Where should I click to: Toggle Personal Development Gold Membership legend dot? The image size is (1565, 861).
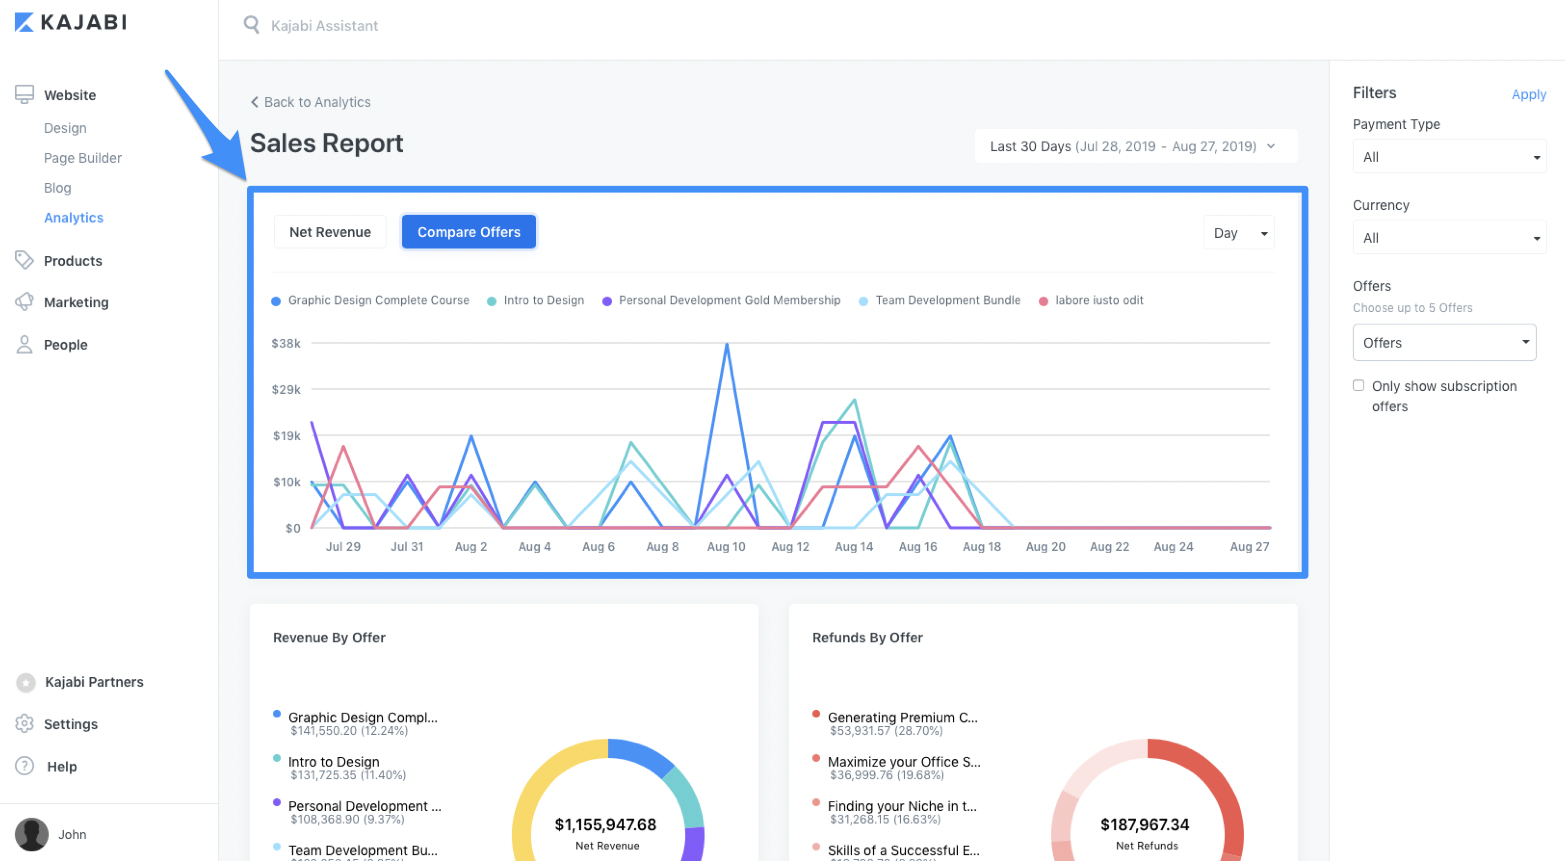(x=607, y=301)
